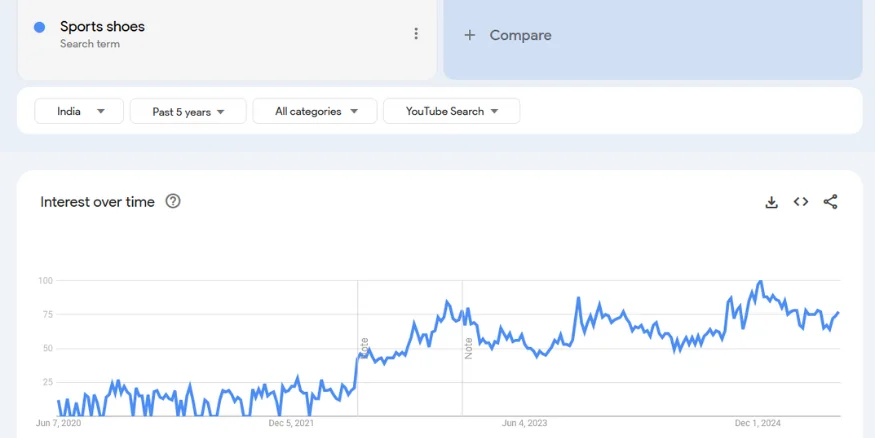Image resolution: width=875 pixels, height=438 pixels.
Task: Open the Past 5 years time range dropdown
Action: [188, 111]
